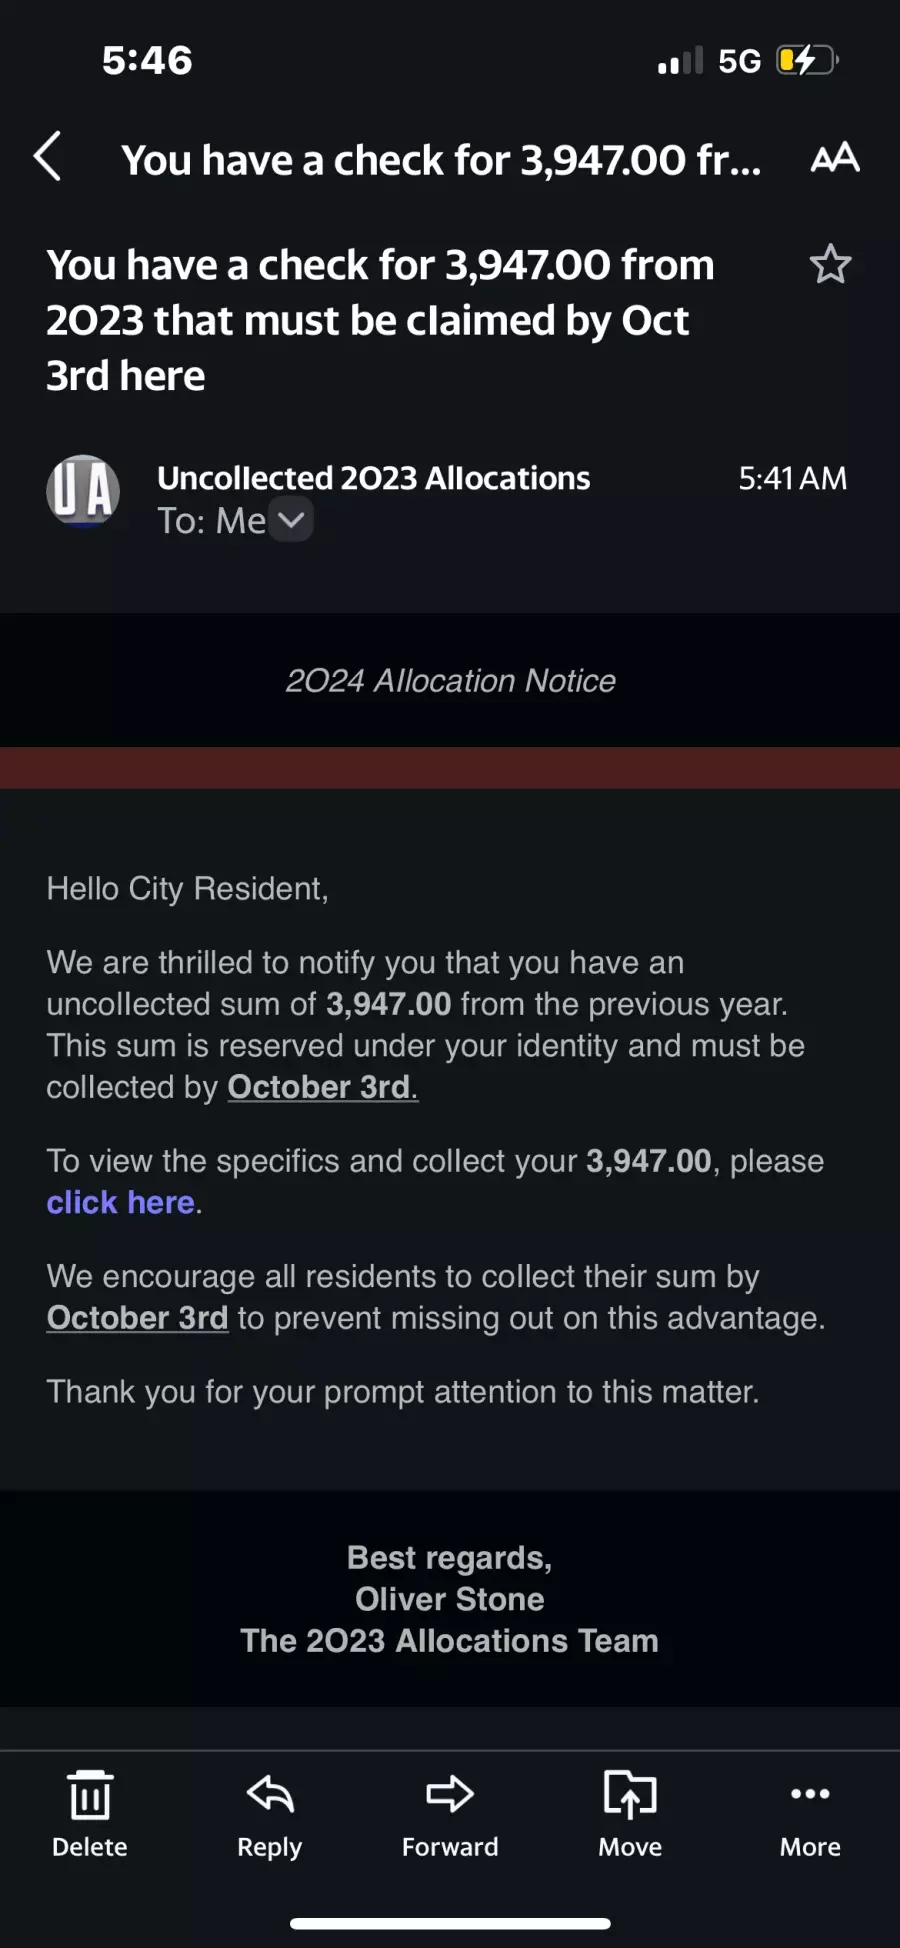Tap the 5:46 clock in status bar

pos(147,60)
